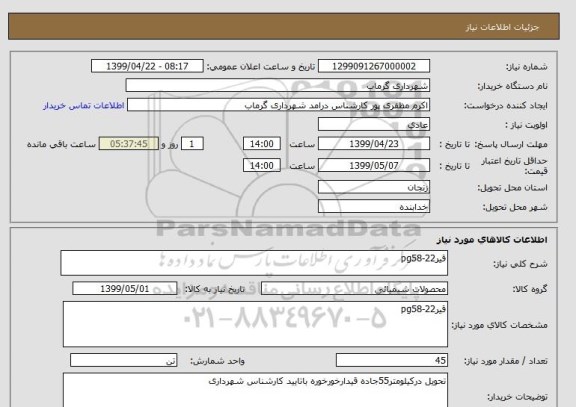Click the label واحد شمارش
Viewport: 576px width, 407px height.
click(x=217, y=361)
